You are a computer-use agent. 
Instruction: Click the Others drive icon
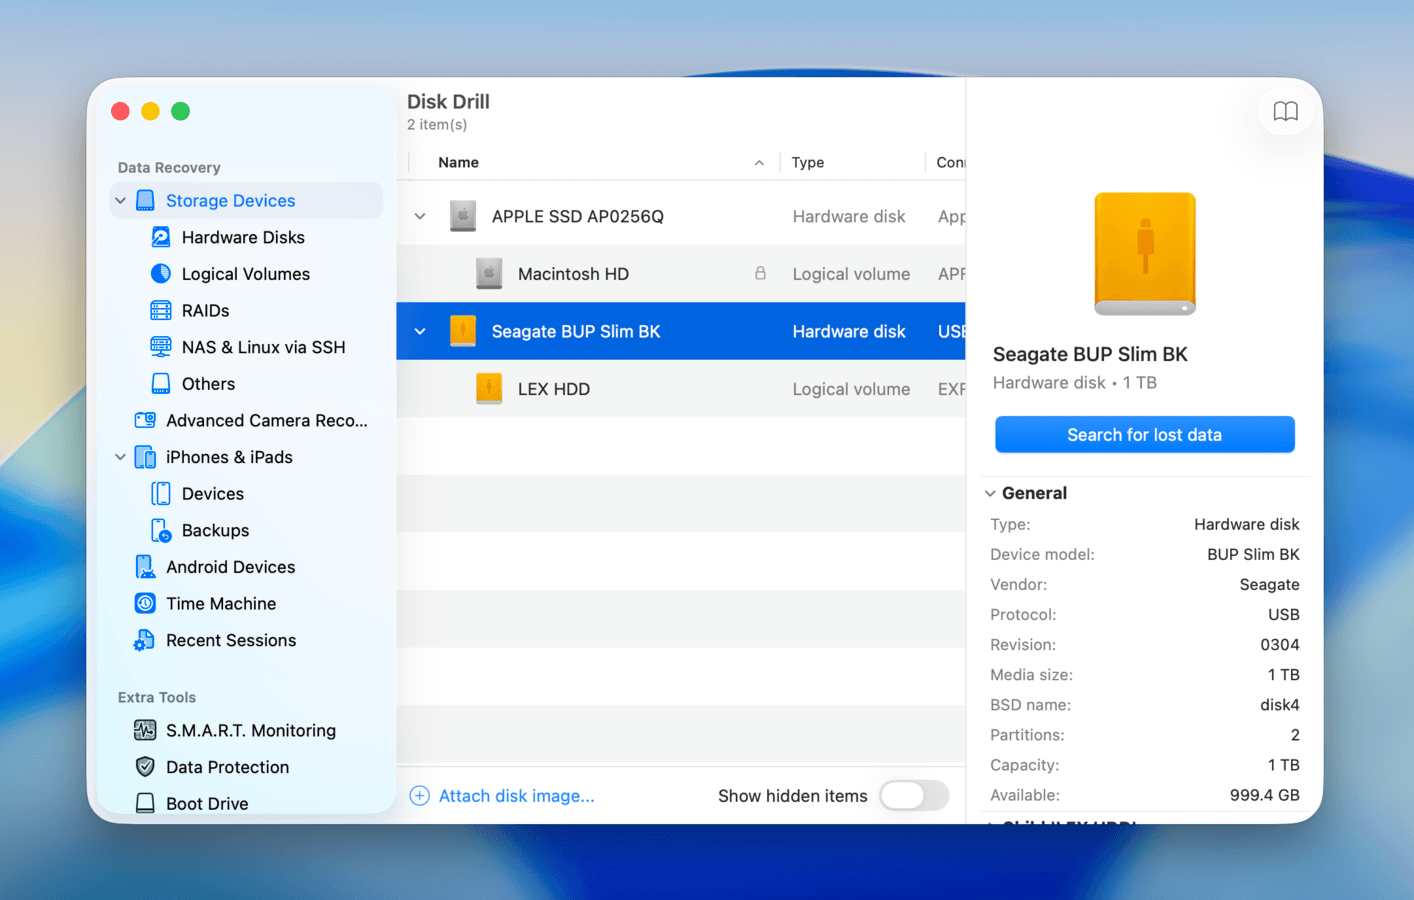click(160, 384)
